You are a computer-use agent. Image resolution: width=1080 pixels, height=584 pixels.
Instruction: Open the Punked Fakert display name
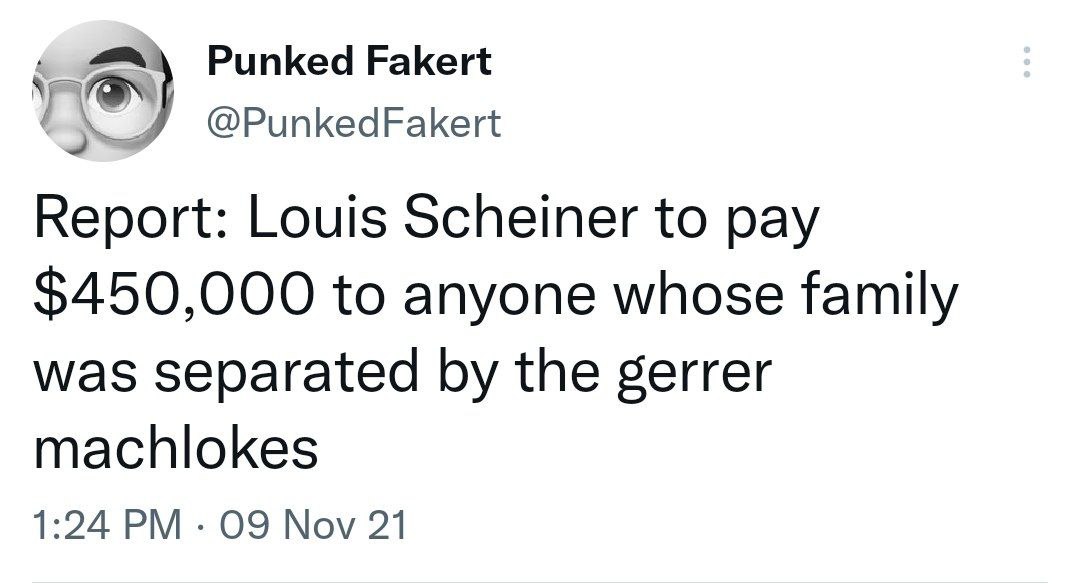click(349, 63)
